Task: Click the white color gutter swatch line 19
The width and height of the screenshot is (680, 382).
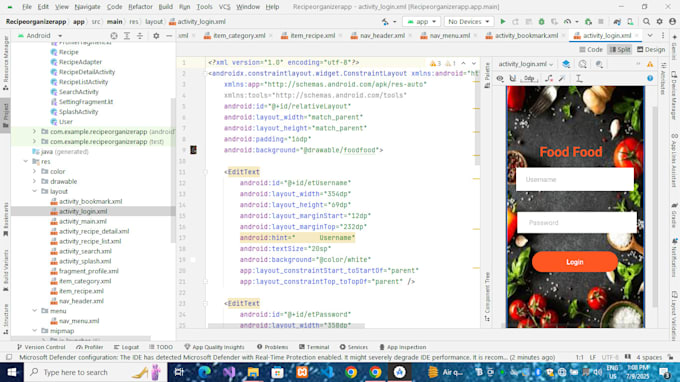Action: pos(193,260)
